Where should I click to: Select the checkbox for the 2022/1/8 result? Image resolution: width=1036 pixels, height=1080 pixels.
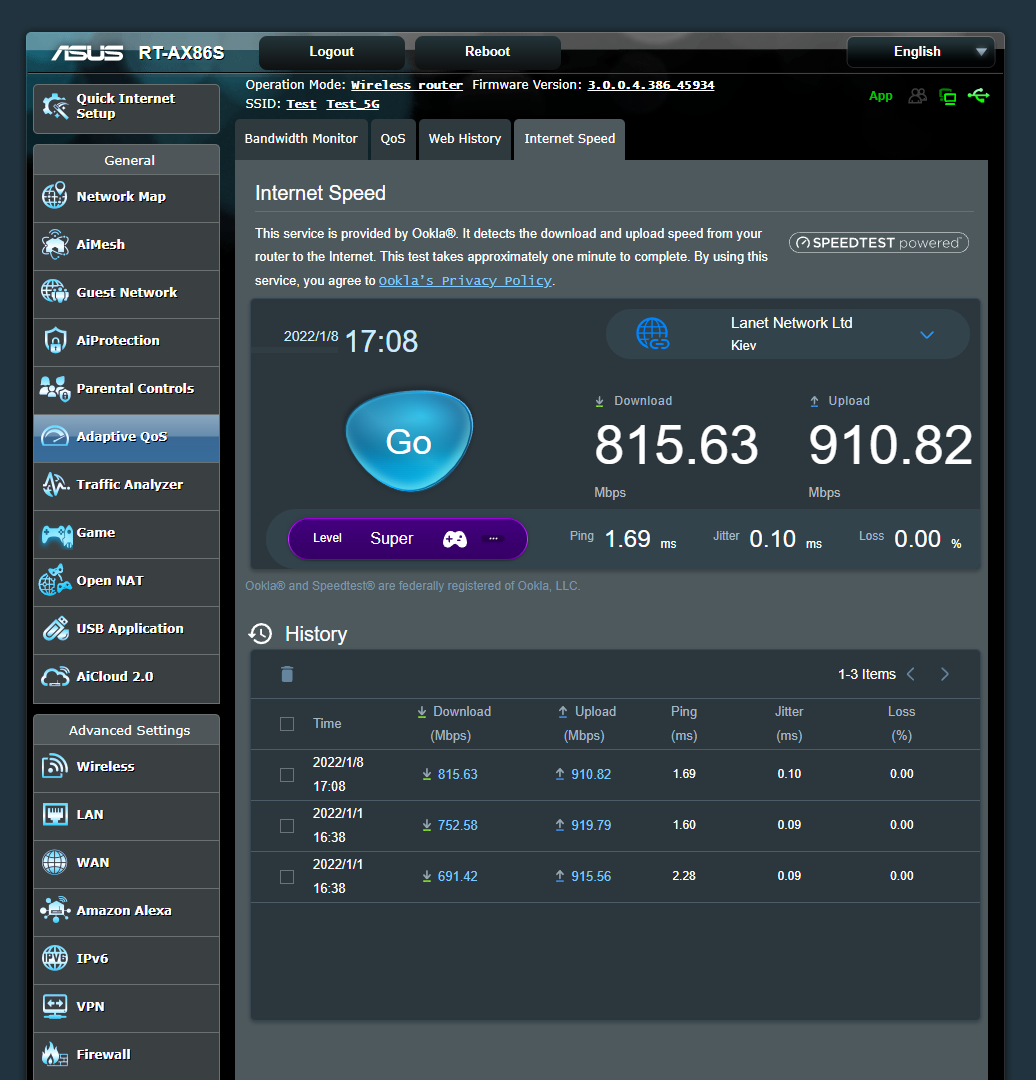(x=287, y=774)
